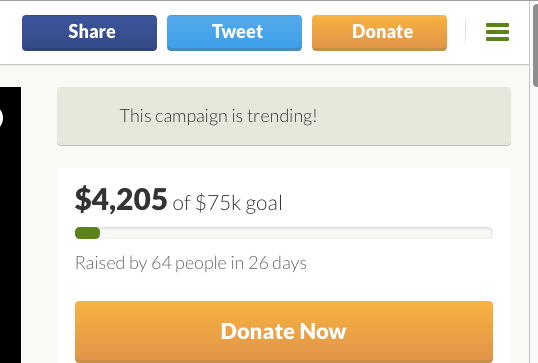Click the light-blue Tweet button
538x363 pixels.
[234, 33]
